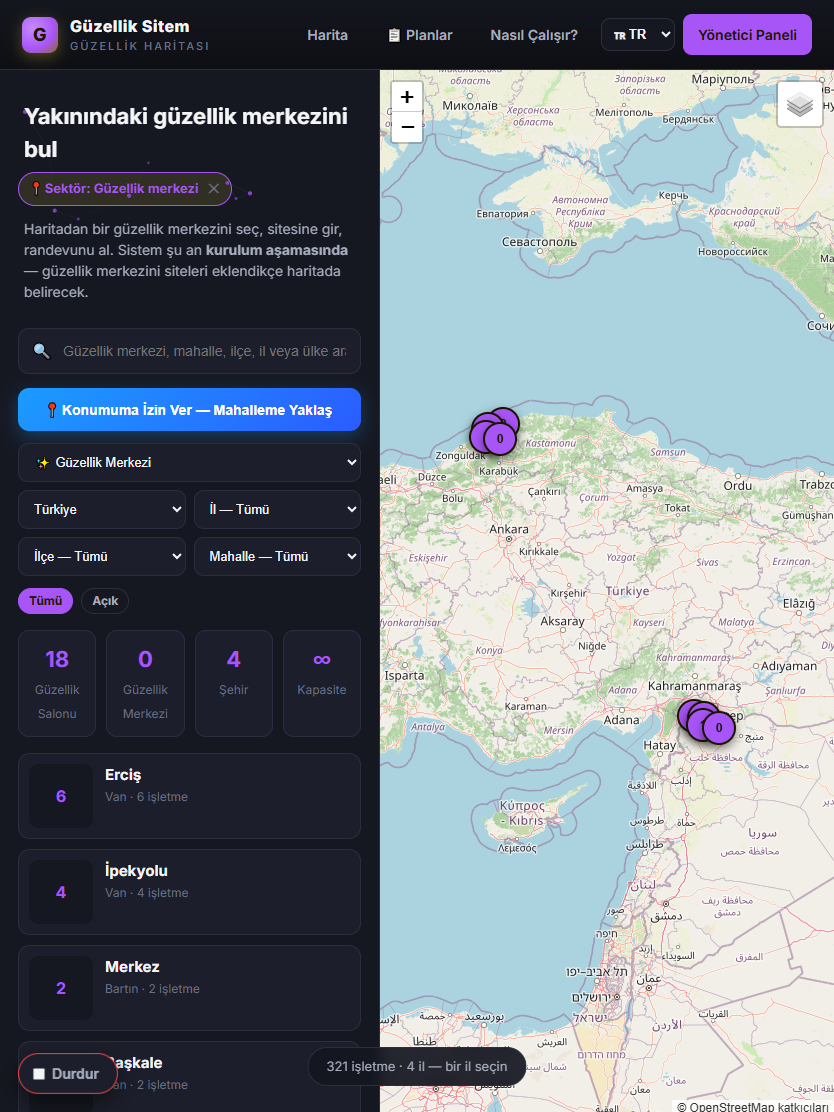Click the purple 0 marker near Hatay
Viewport: 834px width, 1112px height.
pyautogui.click(x=719, y=728)
